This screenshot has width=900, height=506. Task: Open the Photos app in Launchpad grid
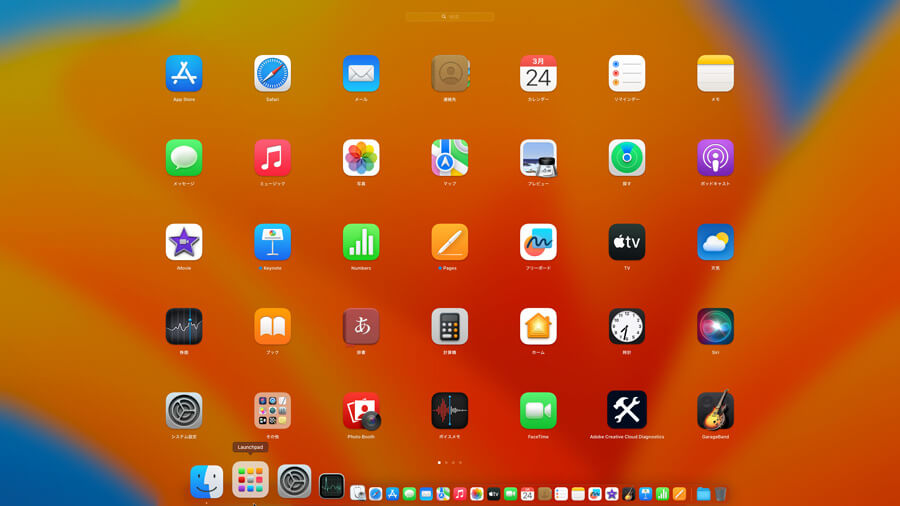pyautogui.click(x=361, y=158)
